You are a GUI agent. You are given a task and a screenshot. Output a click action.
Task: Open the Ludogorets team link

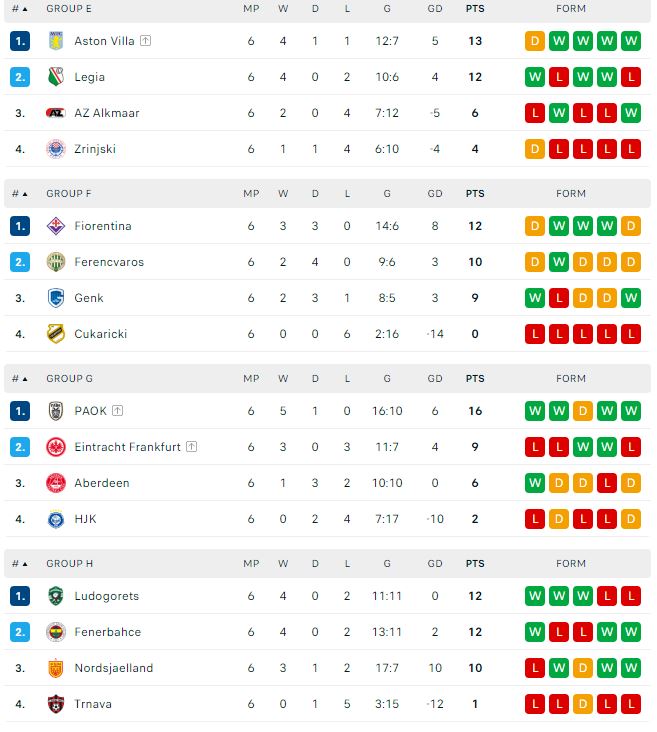coord(106,596)
